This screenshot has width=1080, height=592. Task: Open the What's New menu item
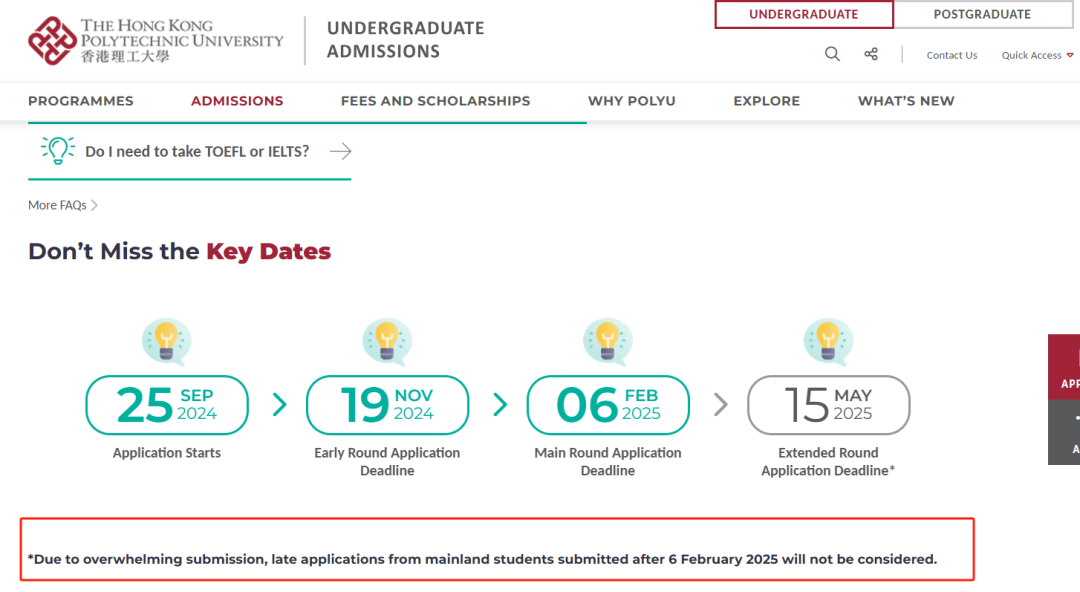click(906, 101)
